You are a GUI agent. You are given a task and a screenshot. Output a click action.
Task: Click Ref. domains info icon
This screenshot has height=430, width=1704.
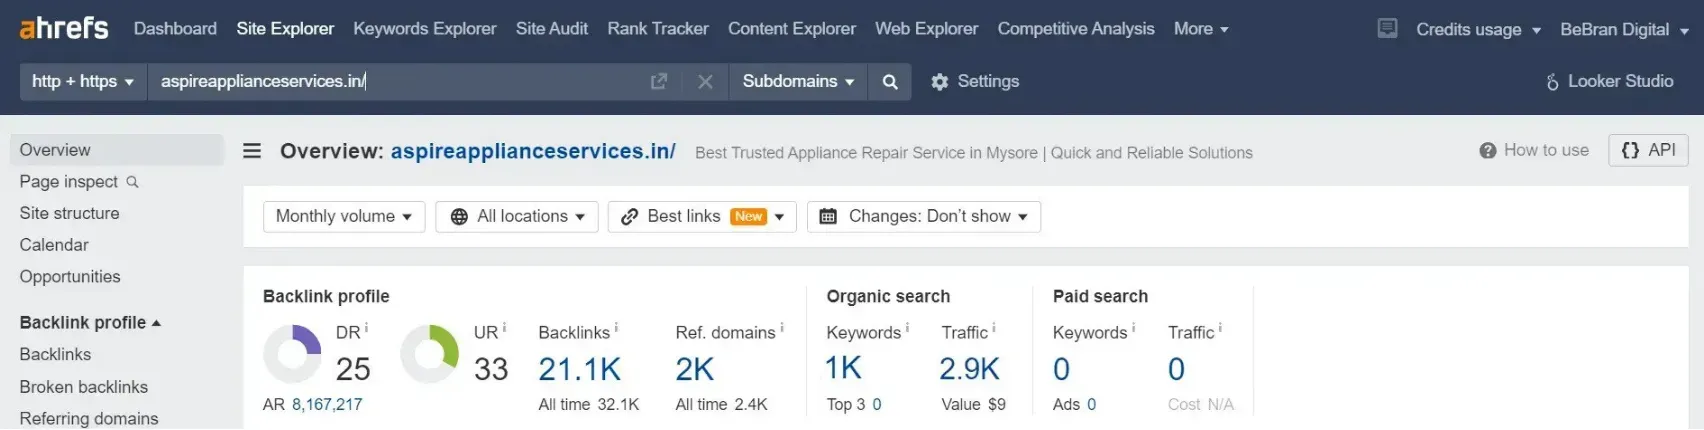pyautogui.click(x=782, y=327)
